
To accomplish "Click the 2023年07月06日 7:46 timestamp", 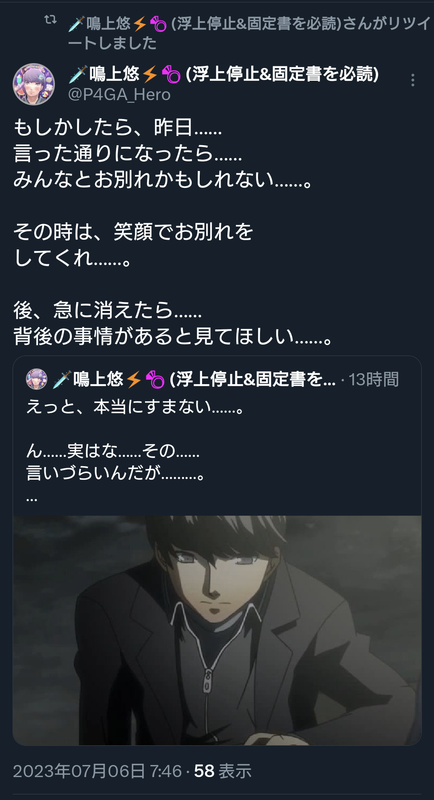I will coord(97,771).
